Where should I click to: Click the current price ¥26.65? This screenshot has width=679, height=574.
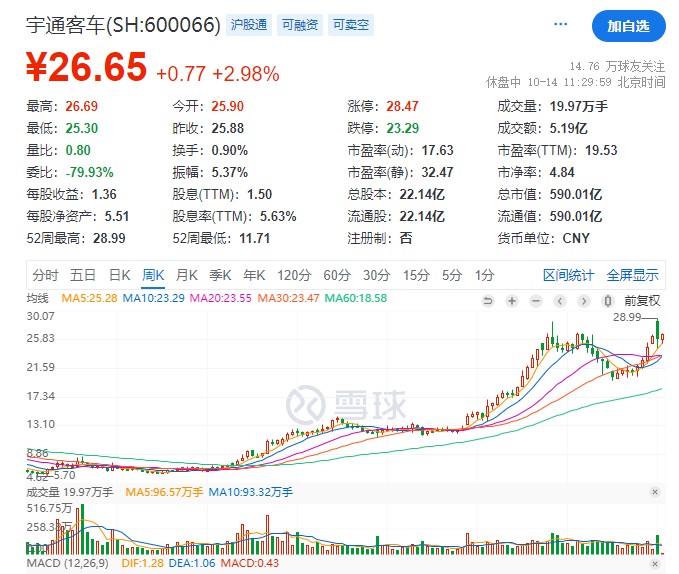tap(87, 67)
